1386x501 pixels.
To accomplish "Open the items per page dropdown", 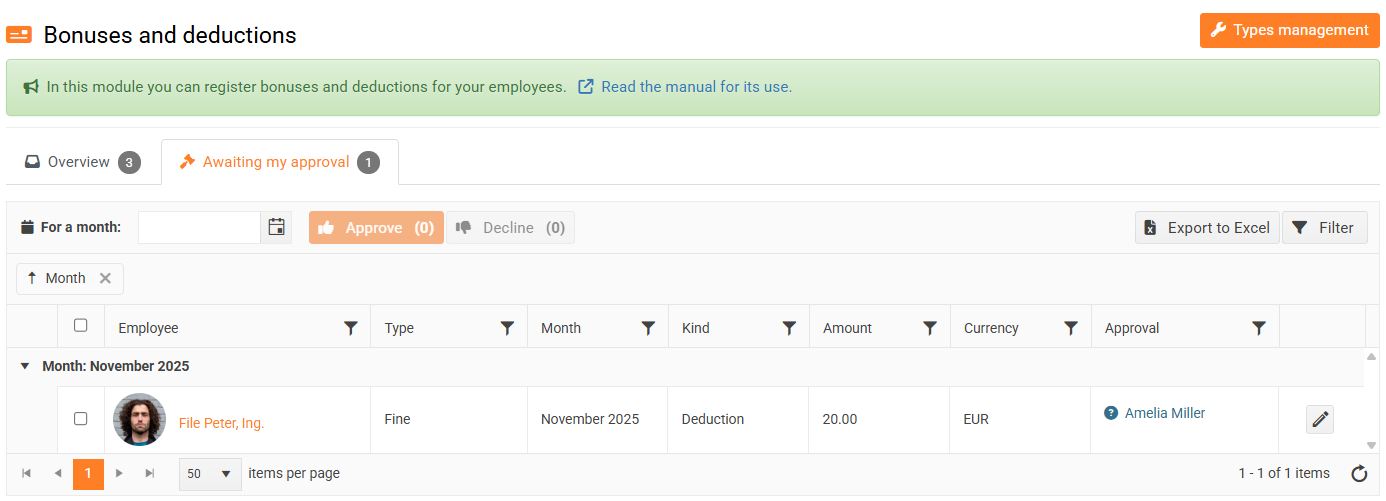I will click(x=210, y=474).
